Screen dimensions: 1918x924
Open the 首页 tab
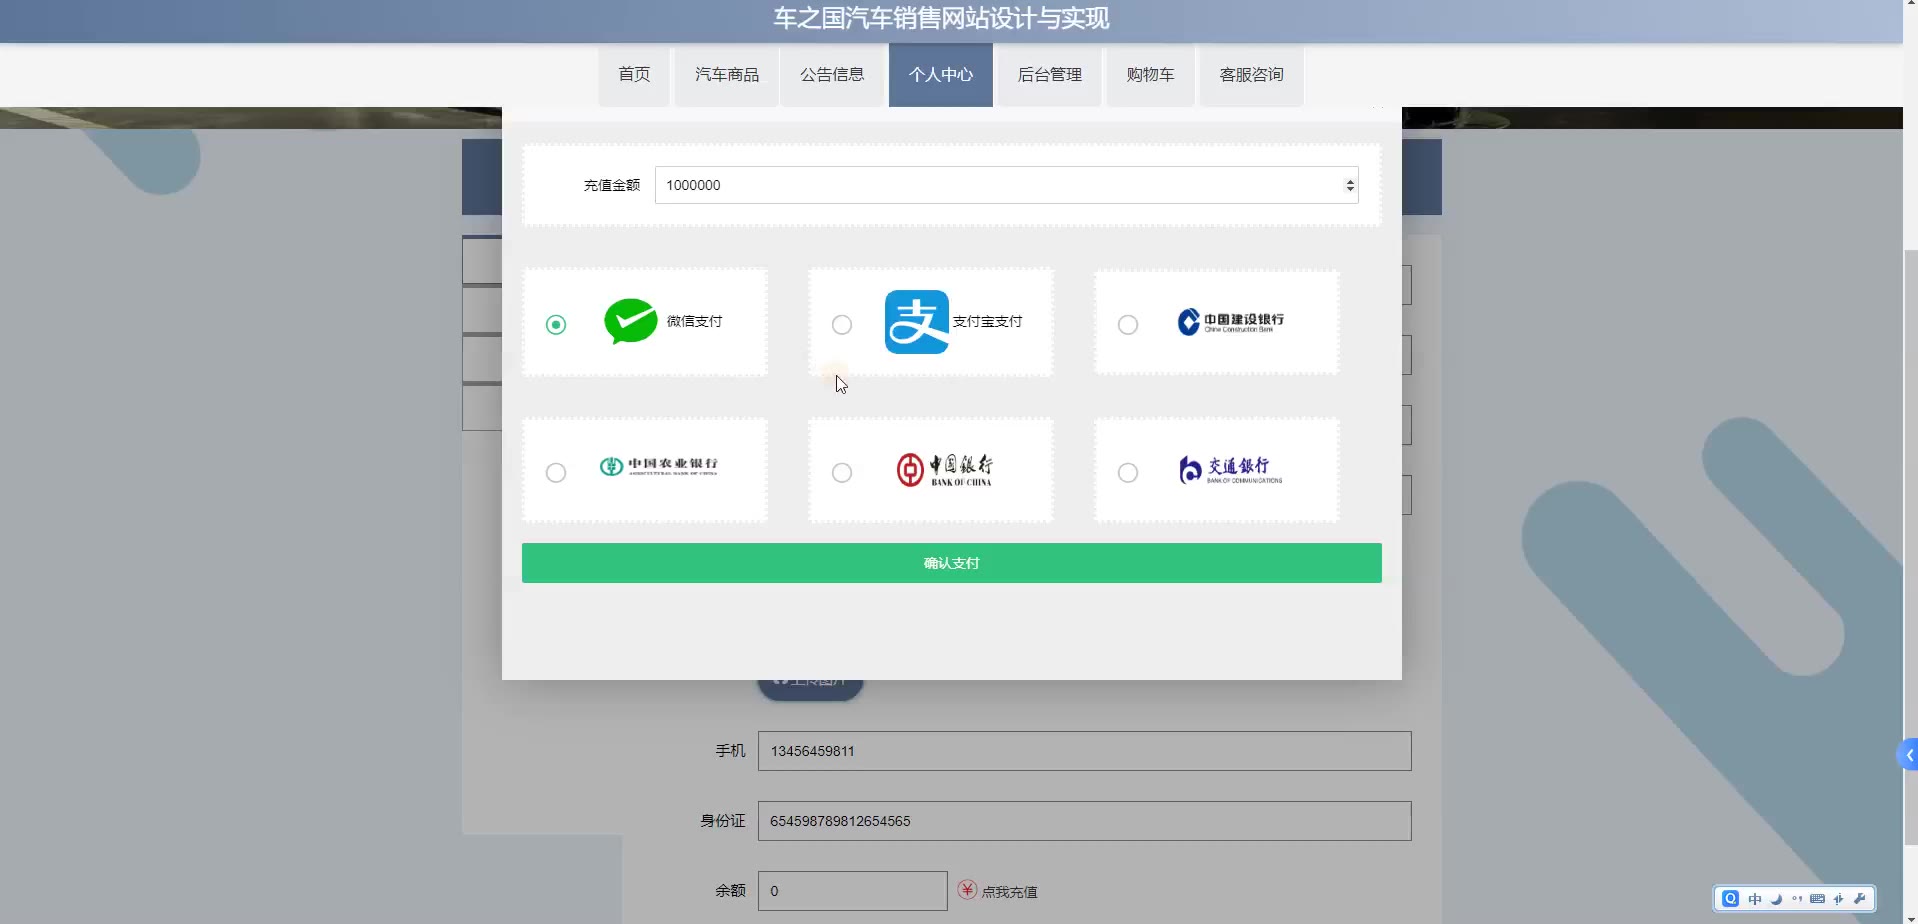[634, 75]
